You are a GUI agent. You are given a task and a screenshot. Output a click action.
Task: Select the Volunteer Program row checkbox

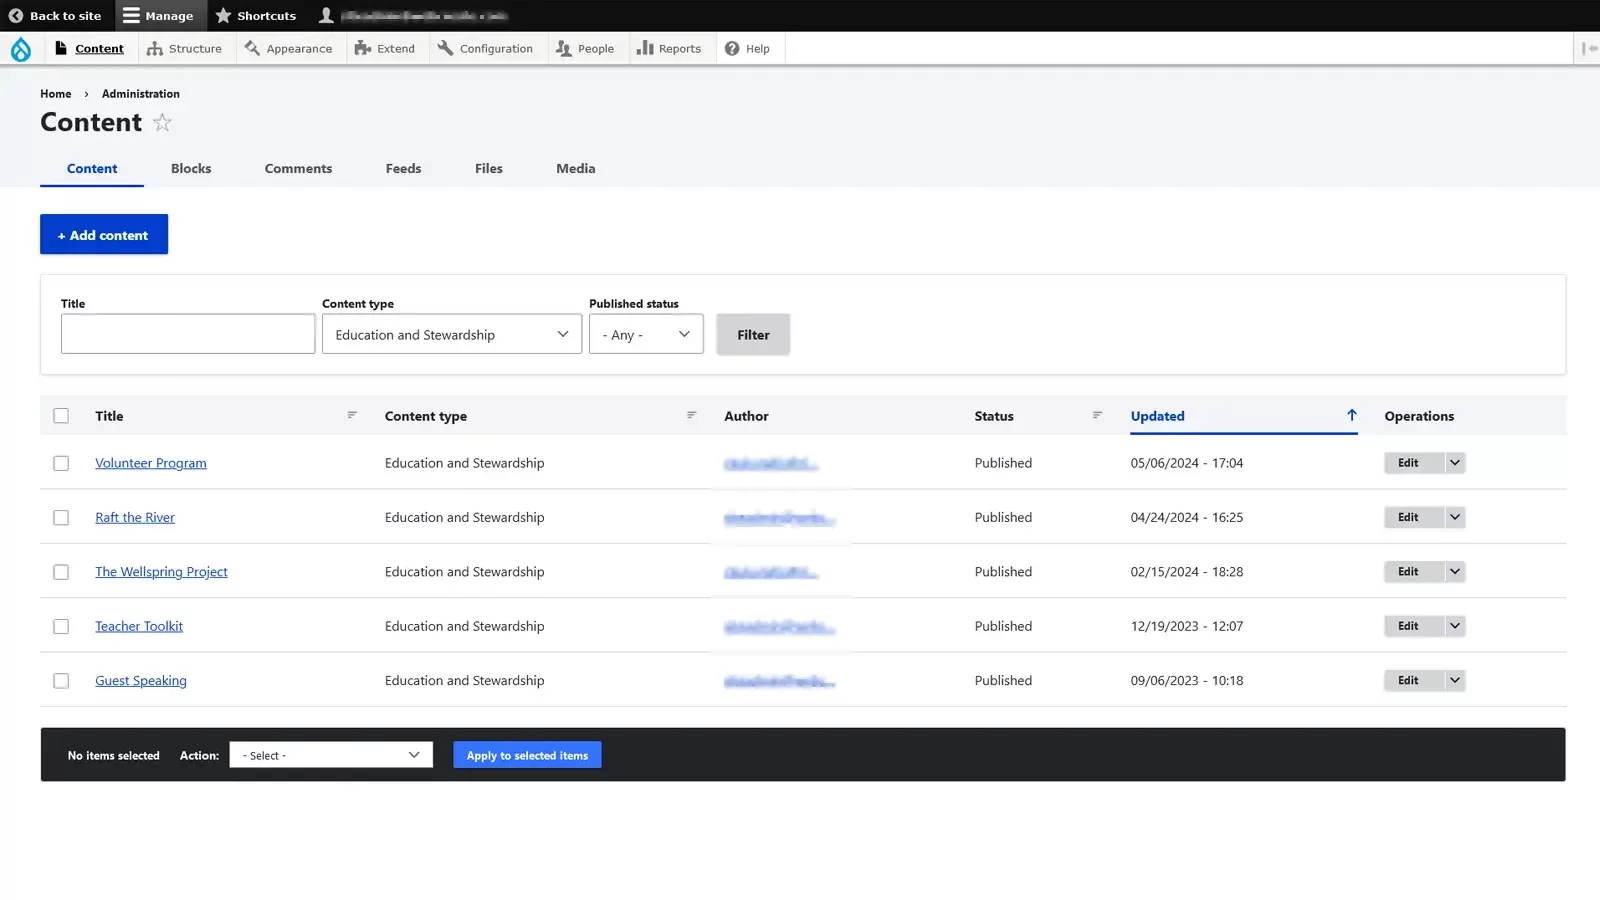tap(61, 464)
